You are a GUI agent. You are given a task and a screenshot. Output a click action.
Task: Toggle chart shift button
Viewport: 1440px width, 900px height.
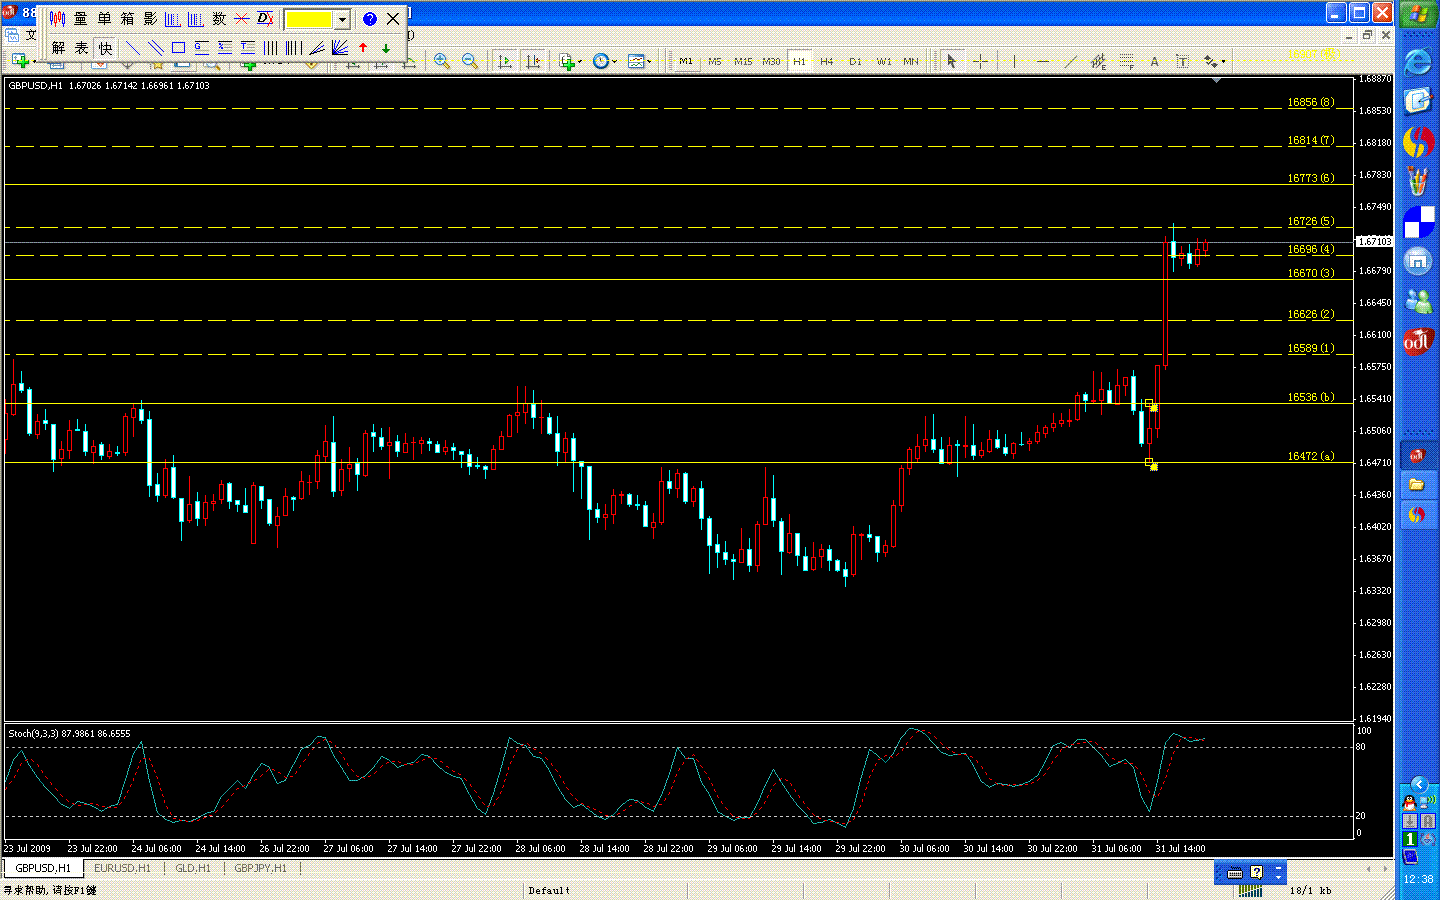coord(533,61)
